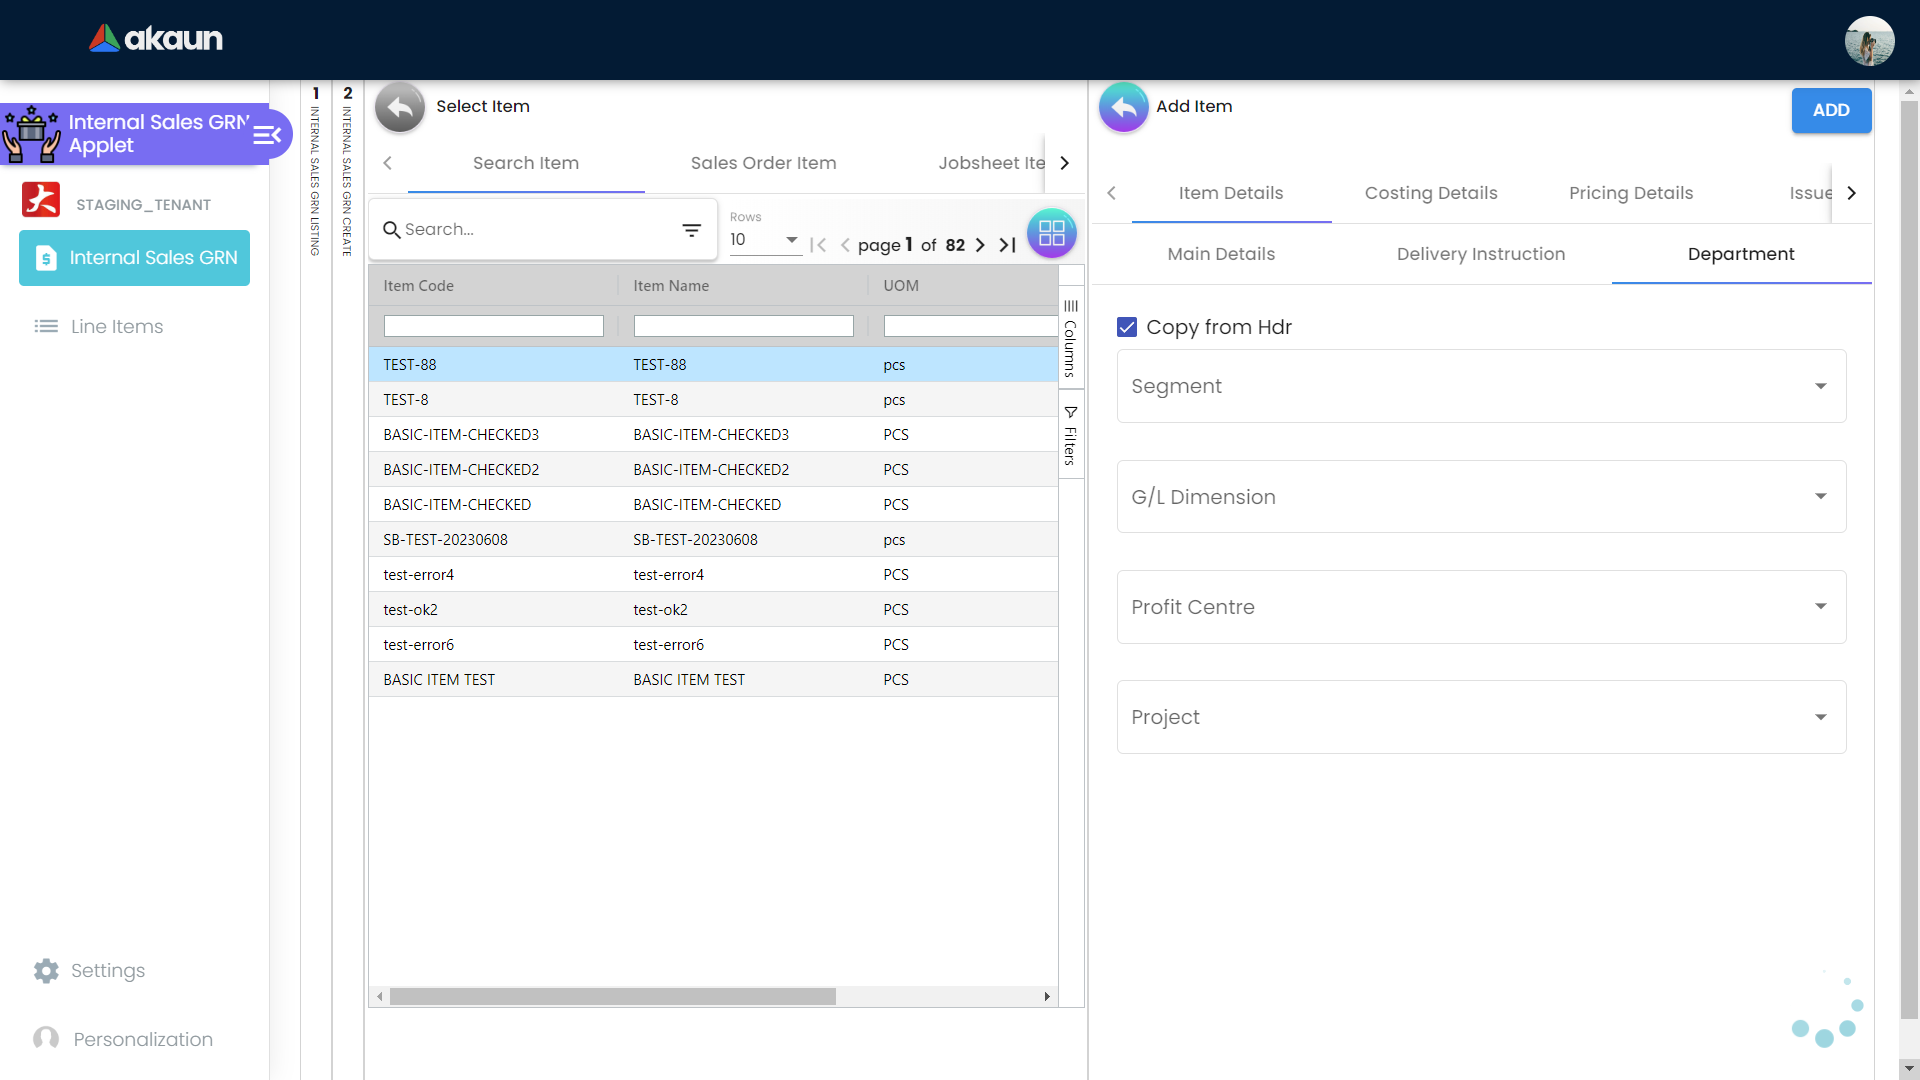The height and width of the screenshot is (1080, 1920).
Task: Switch to the Sales Order Item tab
Action: pyautogui.click(x=763, y=163)
